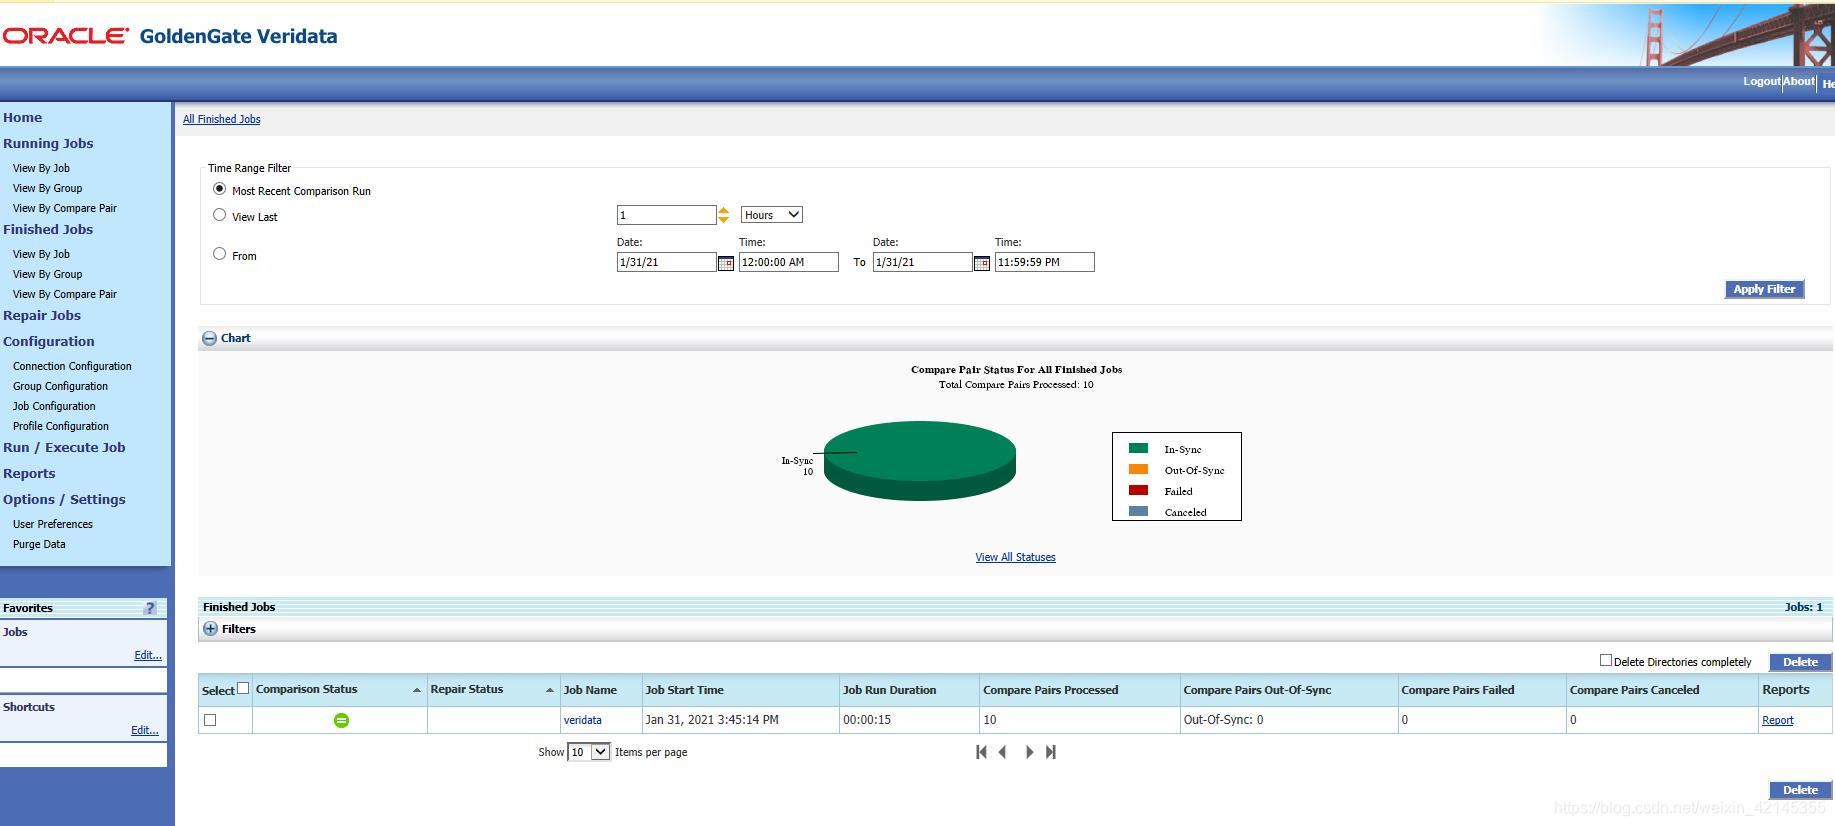Click the To time field 11:59:59 PM
1835x826 pixels.
pyautogui.click(x=1044, y=262)
